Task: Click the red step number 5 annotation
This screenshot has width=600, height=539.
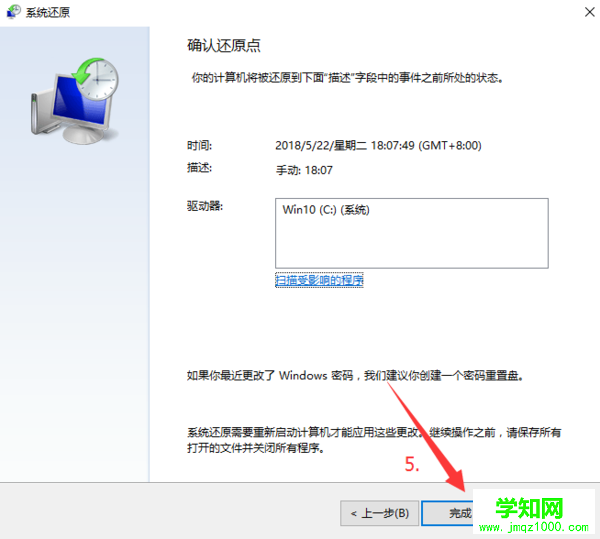Action: pos(412,464)
